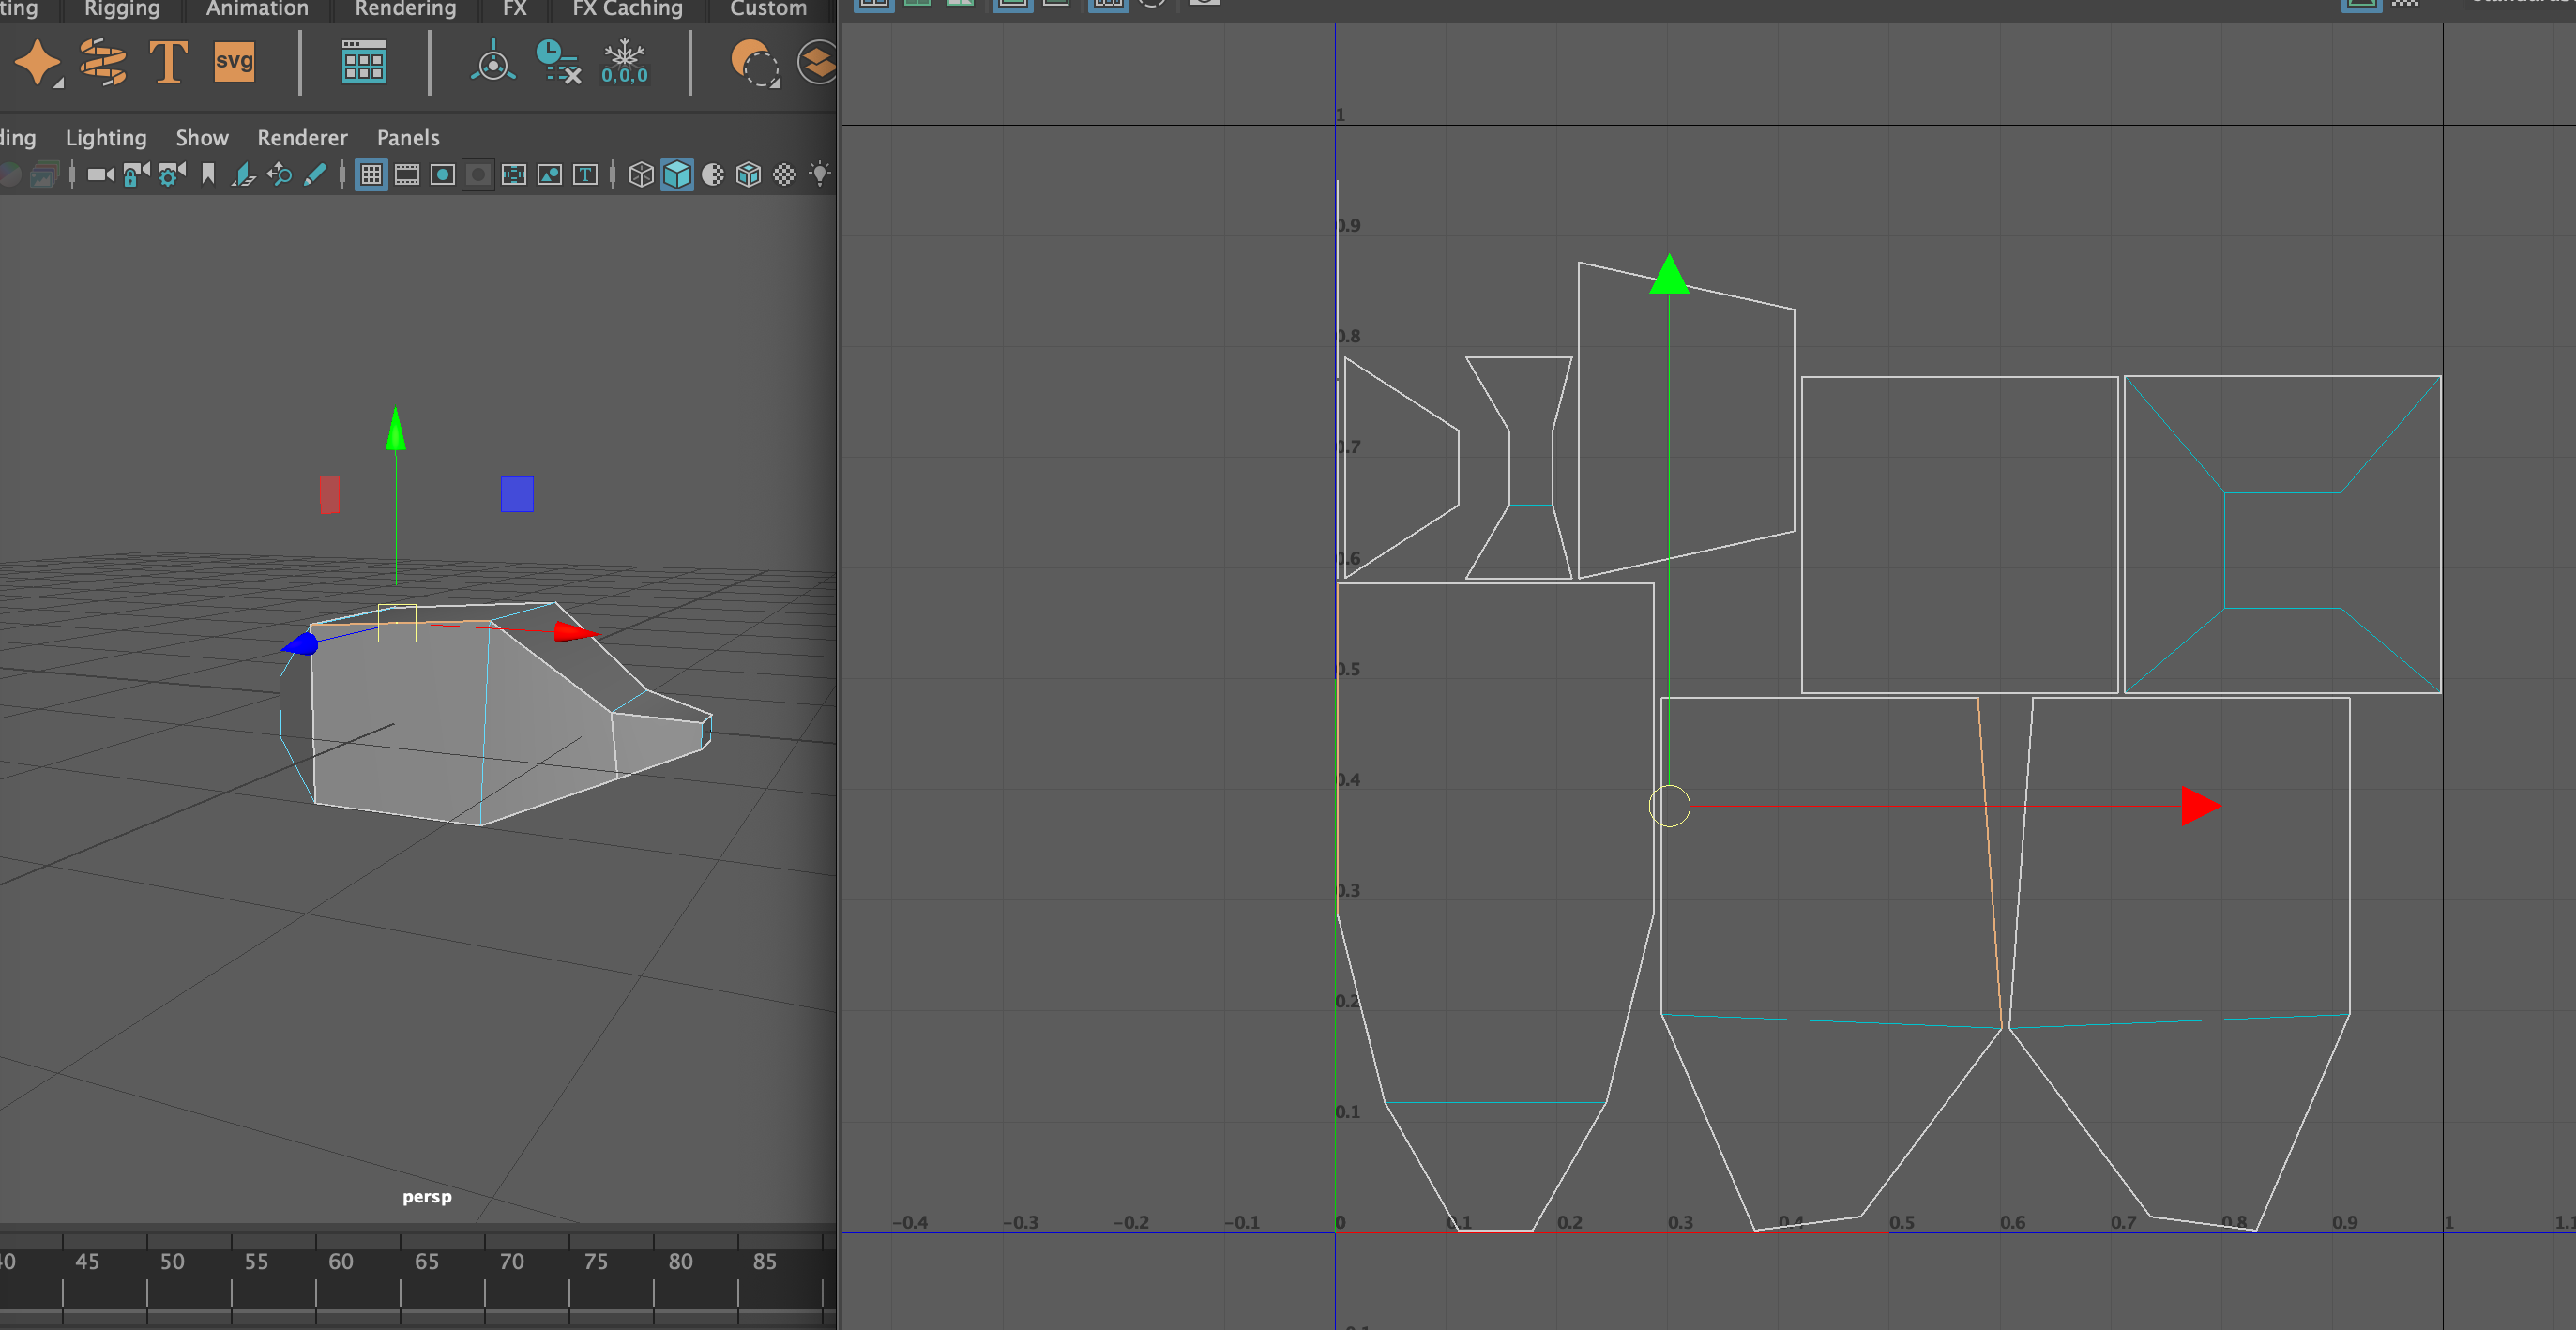This screenshot has height=1330, width=2576.
Task: Click the yellow center square of the 3D manipulator
Action: pos(397,623)
